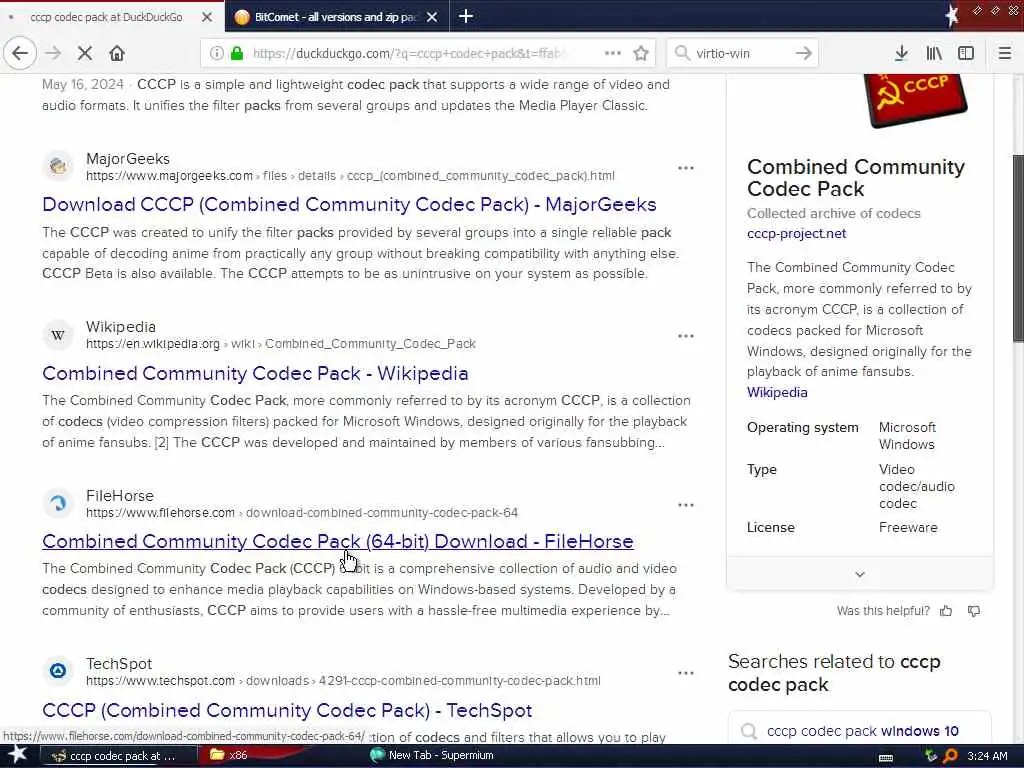Image resolution: width=1024 pixels, height=768 pixels.
Task: Open the Firefox hamburger menu
Action: pos(1004,53)
